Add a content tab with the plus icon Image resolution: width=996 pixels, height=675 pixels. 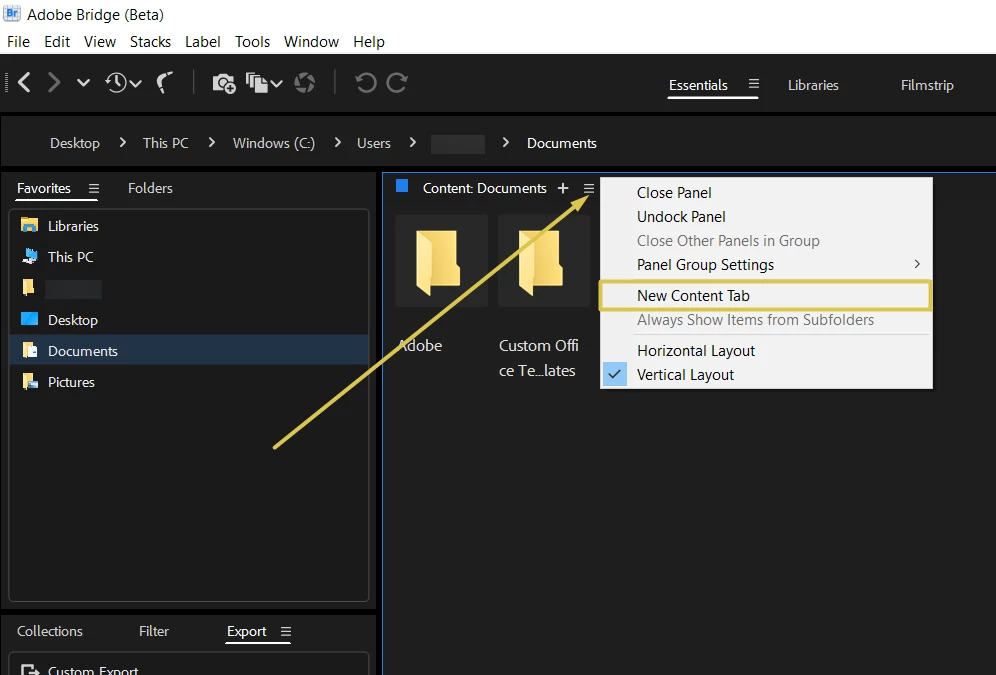pos(563,188)
